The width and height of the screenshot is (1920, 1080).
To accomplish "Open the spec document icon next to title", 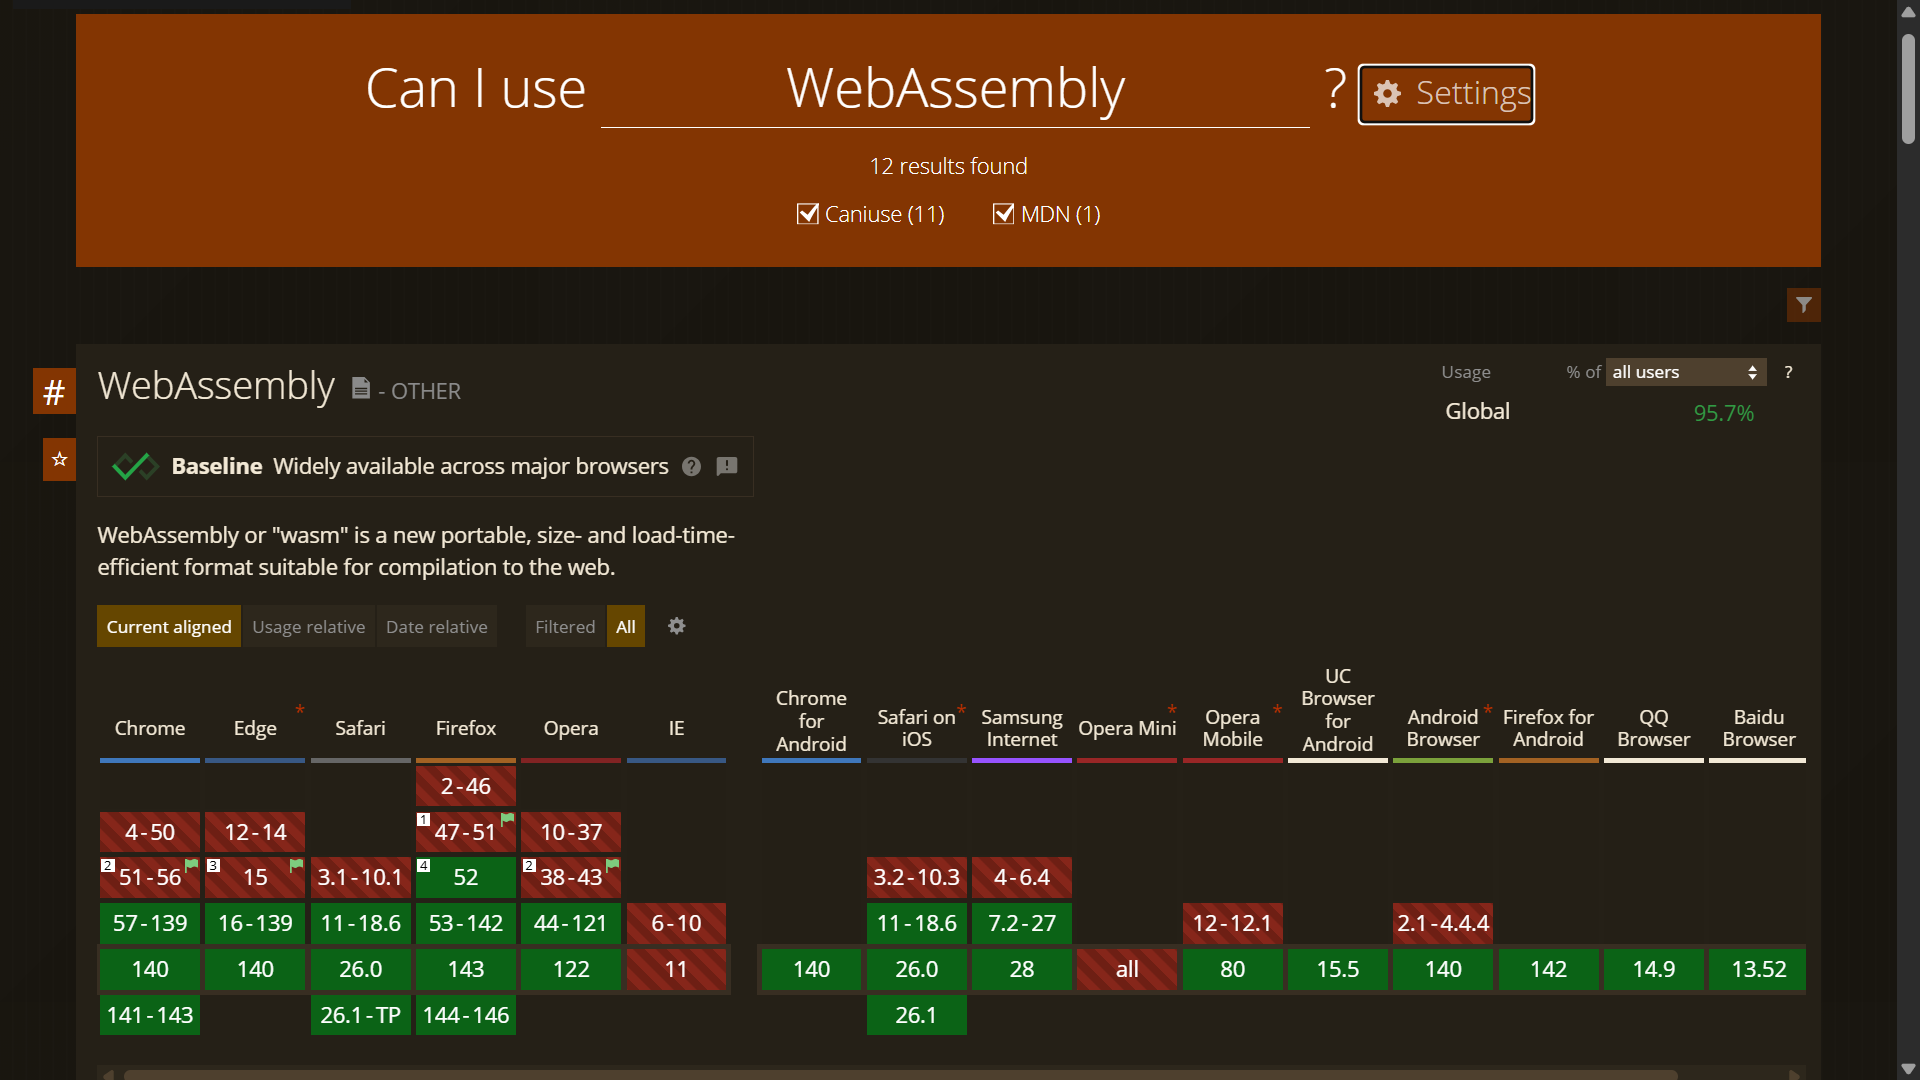I will click(361, 388).
